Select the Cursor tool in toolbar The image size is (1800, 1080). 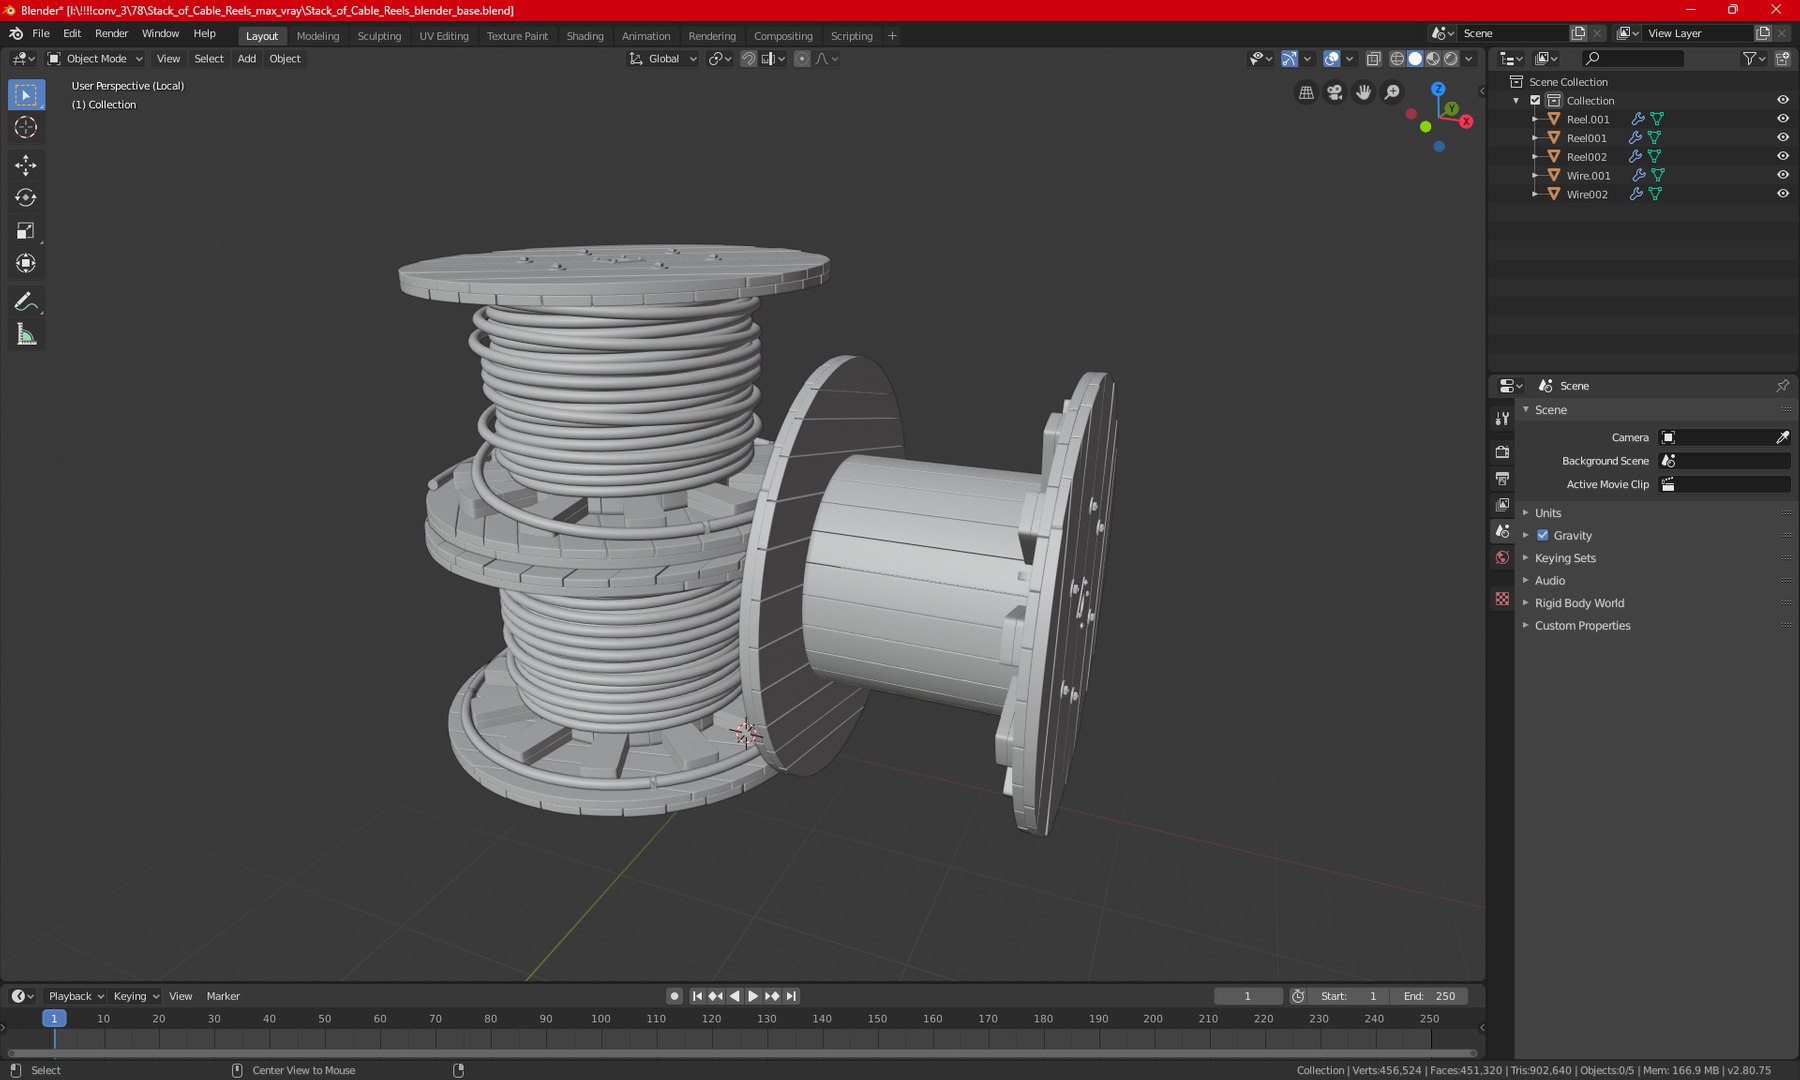26,127
